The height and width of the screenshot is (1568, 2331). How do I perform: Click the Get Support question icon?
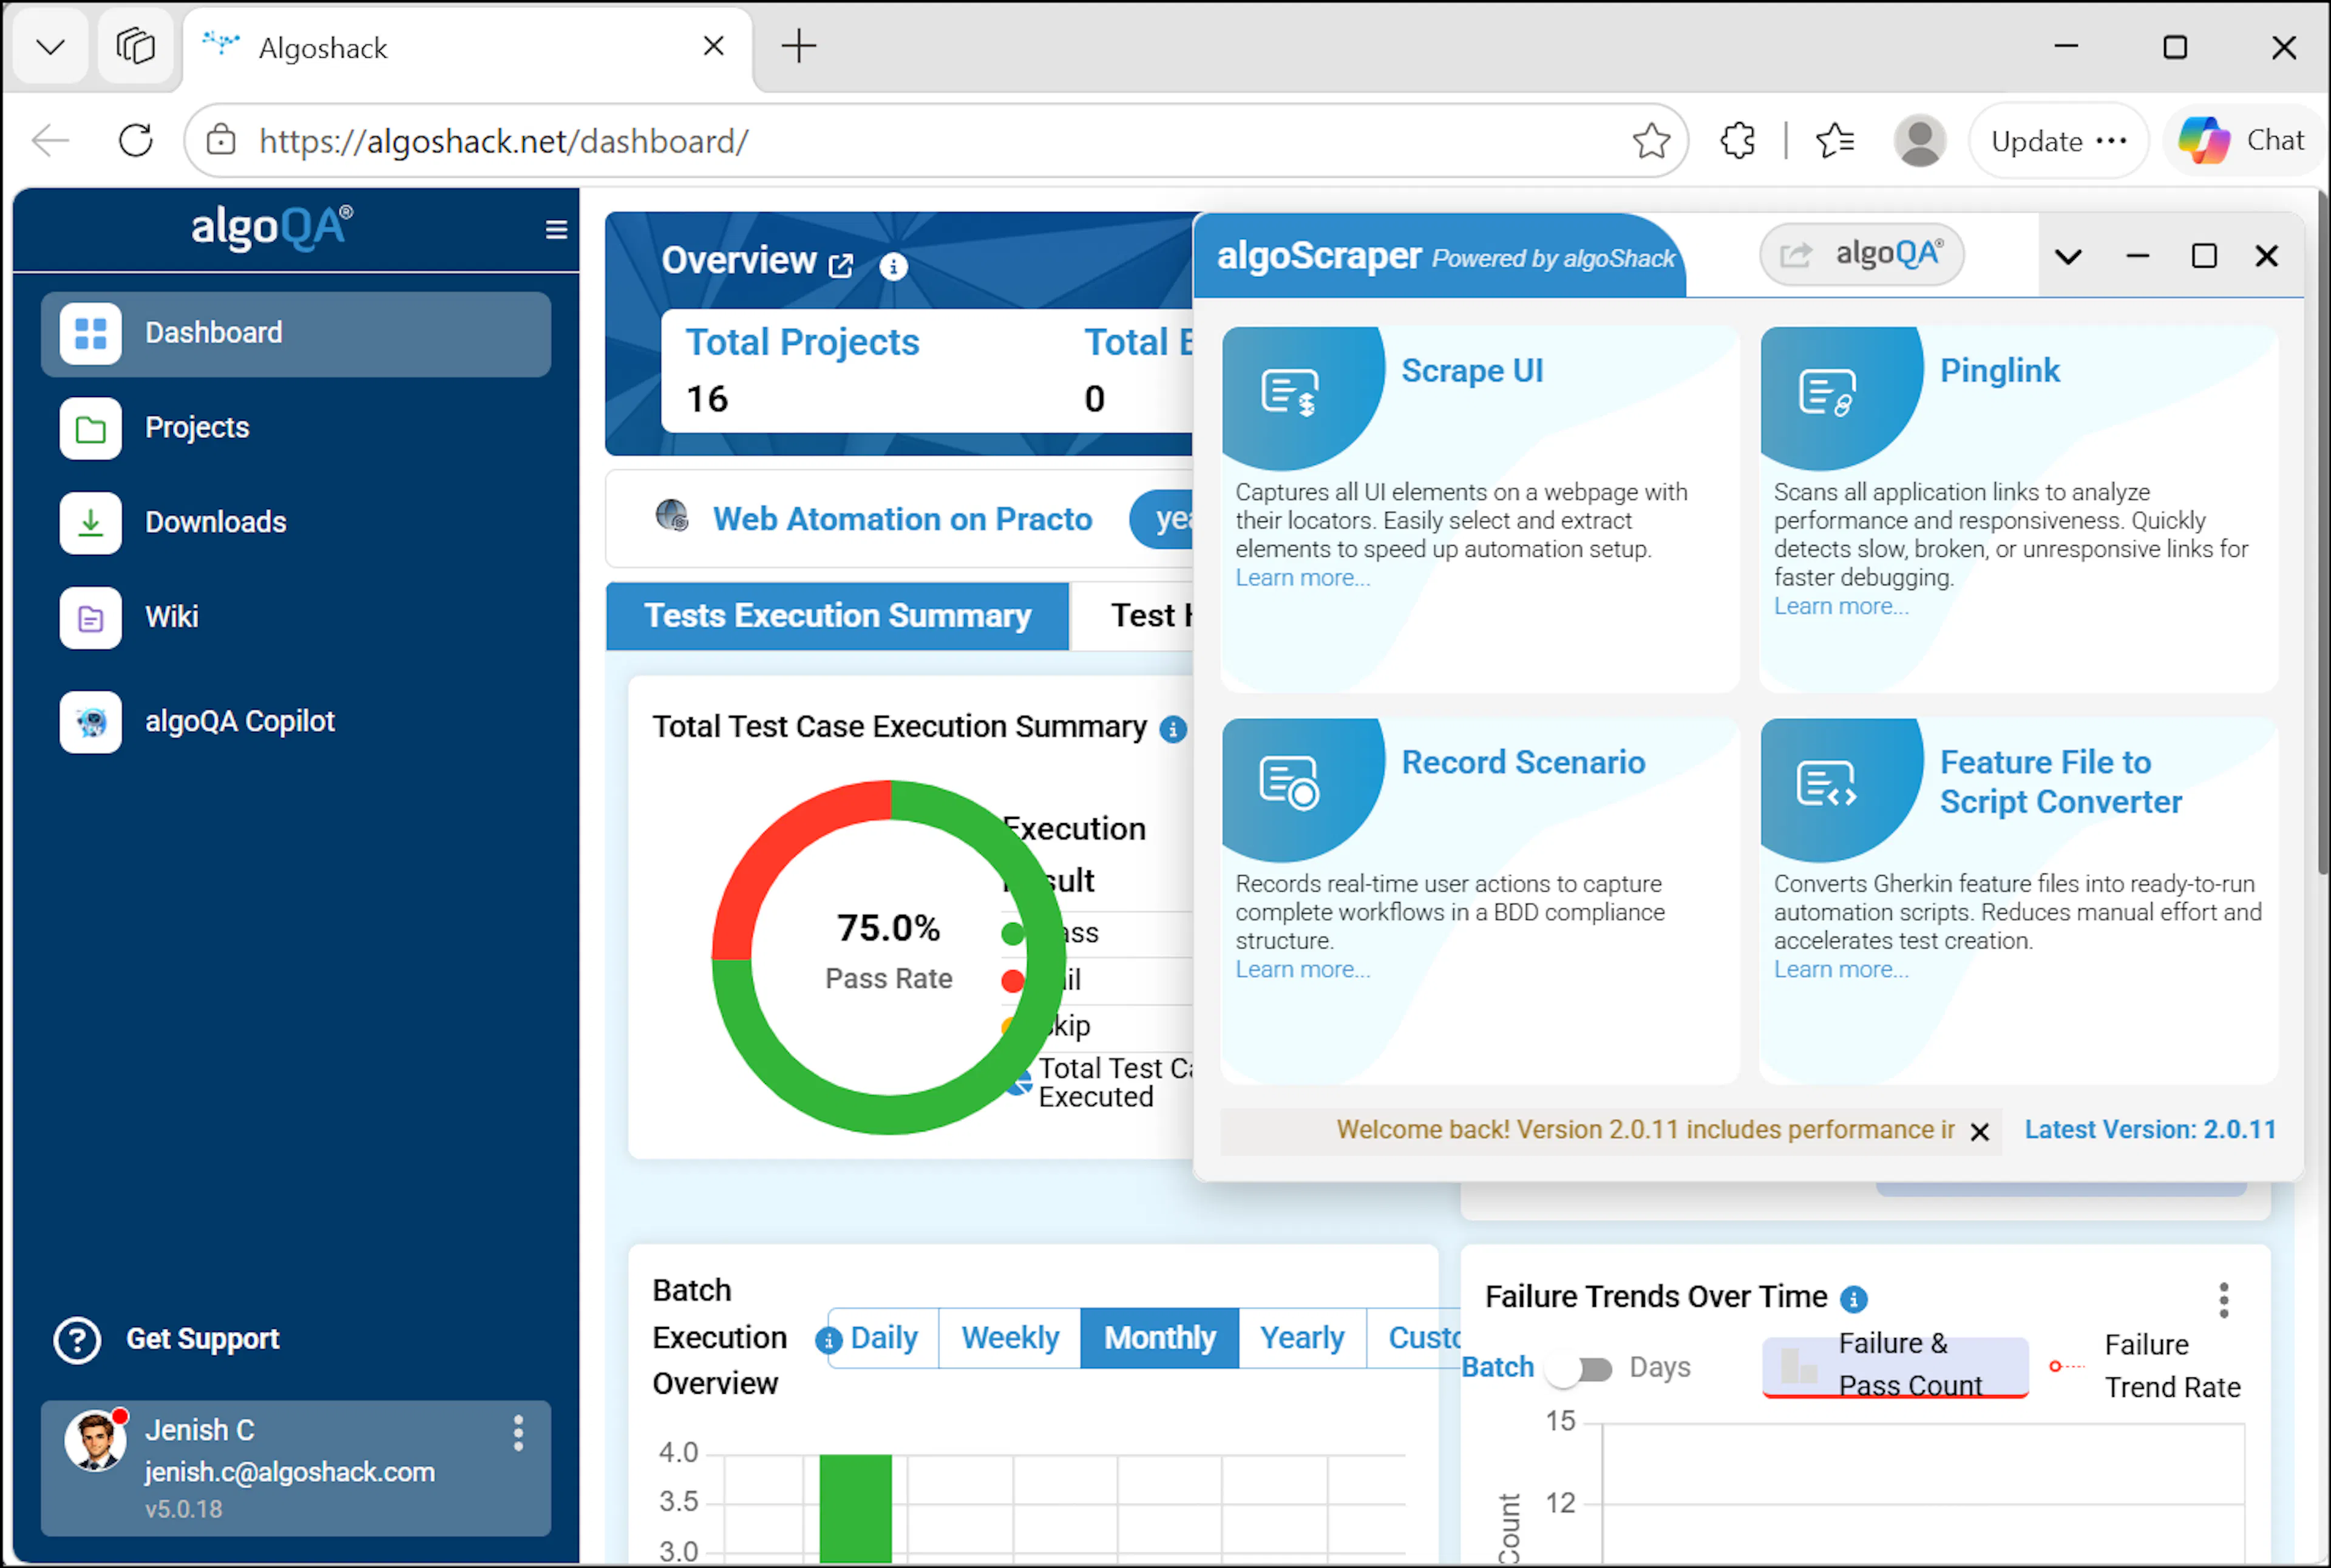[x=77, y=1340]
